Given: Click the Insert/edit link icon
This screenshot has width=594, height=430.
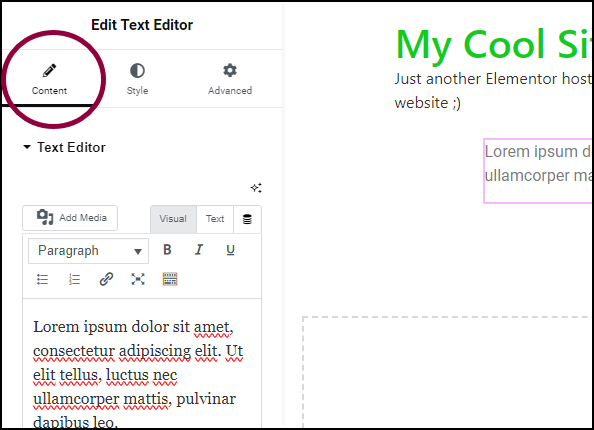Looking at the screenshot, I should 106,280.
